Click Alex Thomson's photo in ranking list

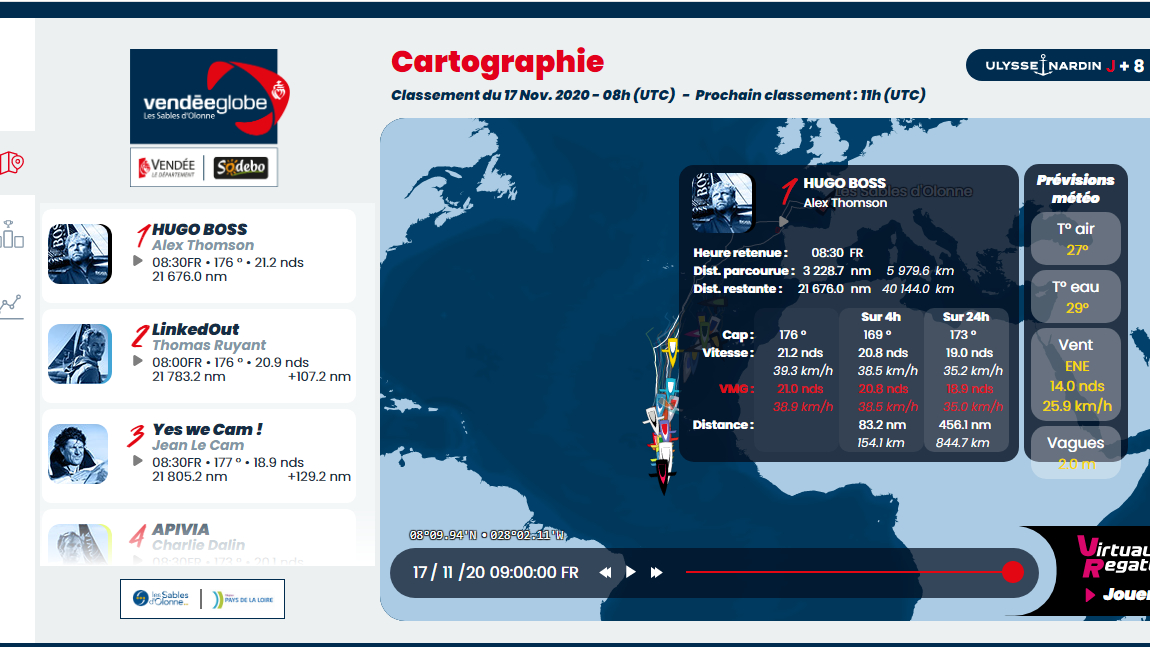pyautogui.click(x=80, y=254)
